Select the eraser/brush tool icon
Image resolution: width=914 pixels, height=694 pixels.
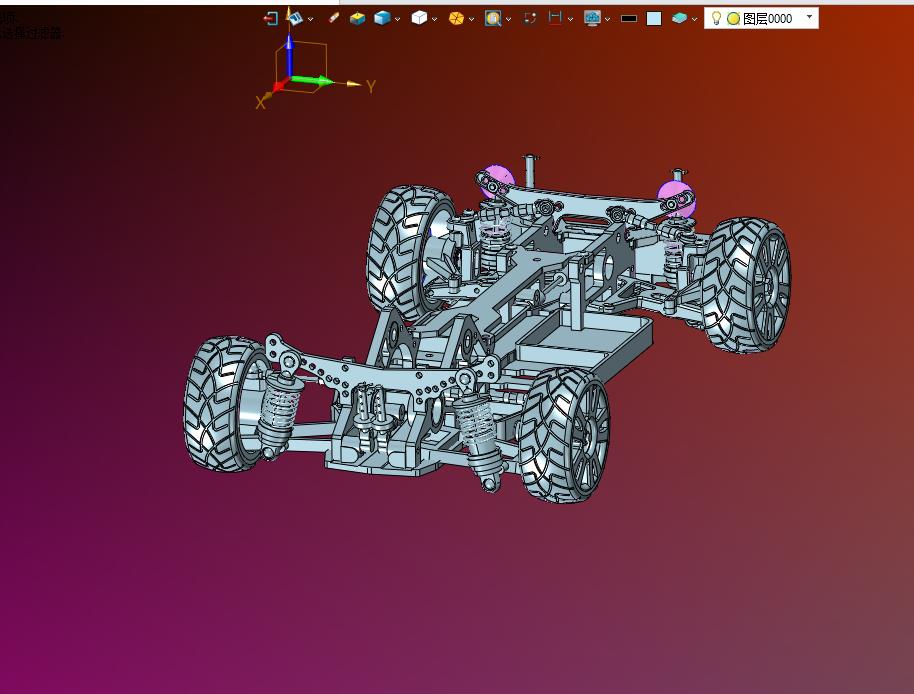333,18
